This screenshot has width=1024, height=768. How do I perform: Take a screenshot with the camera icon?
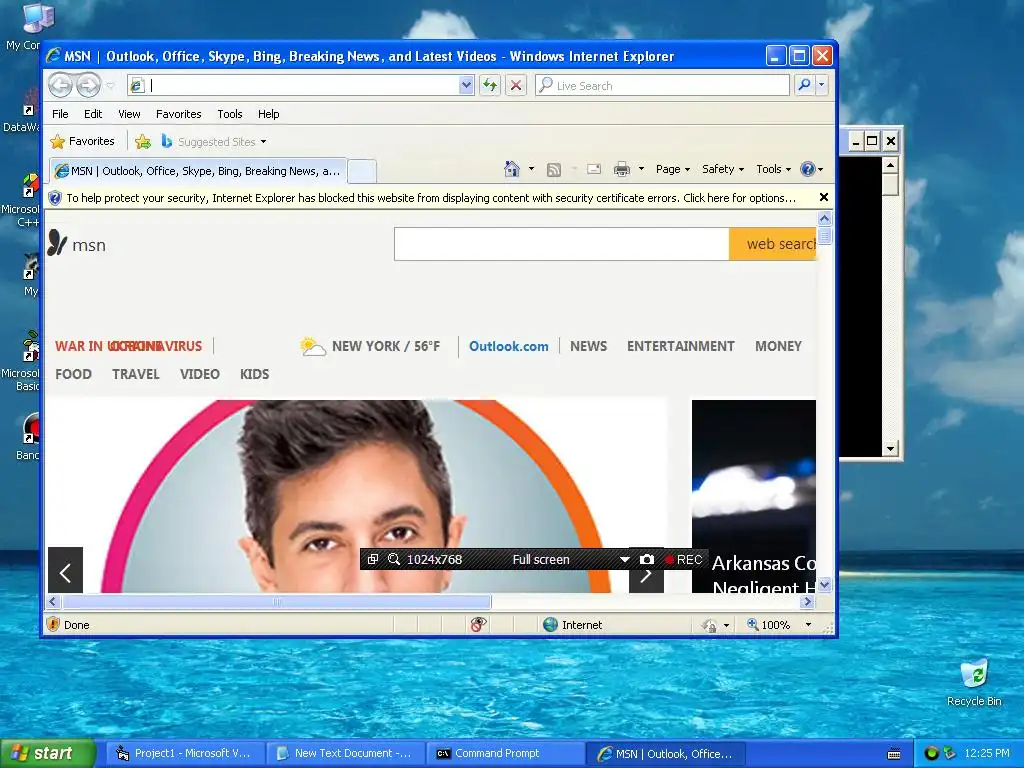click(x=647, y=559)
